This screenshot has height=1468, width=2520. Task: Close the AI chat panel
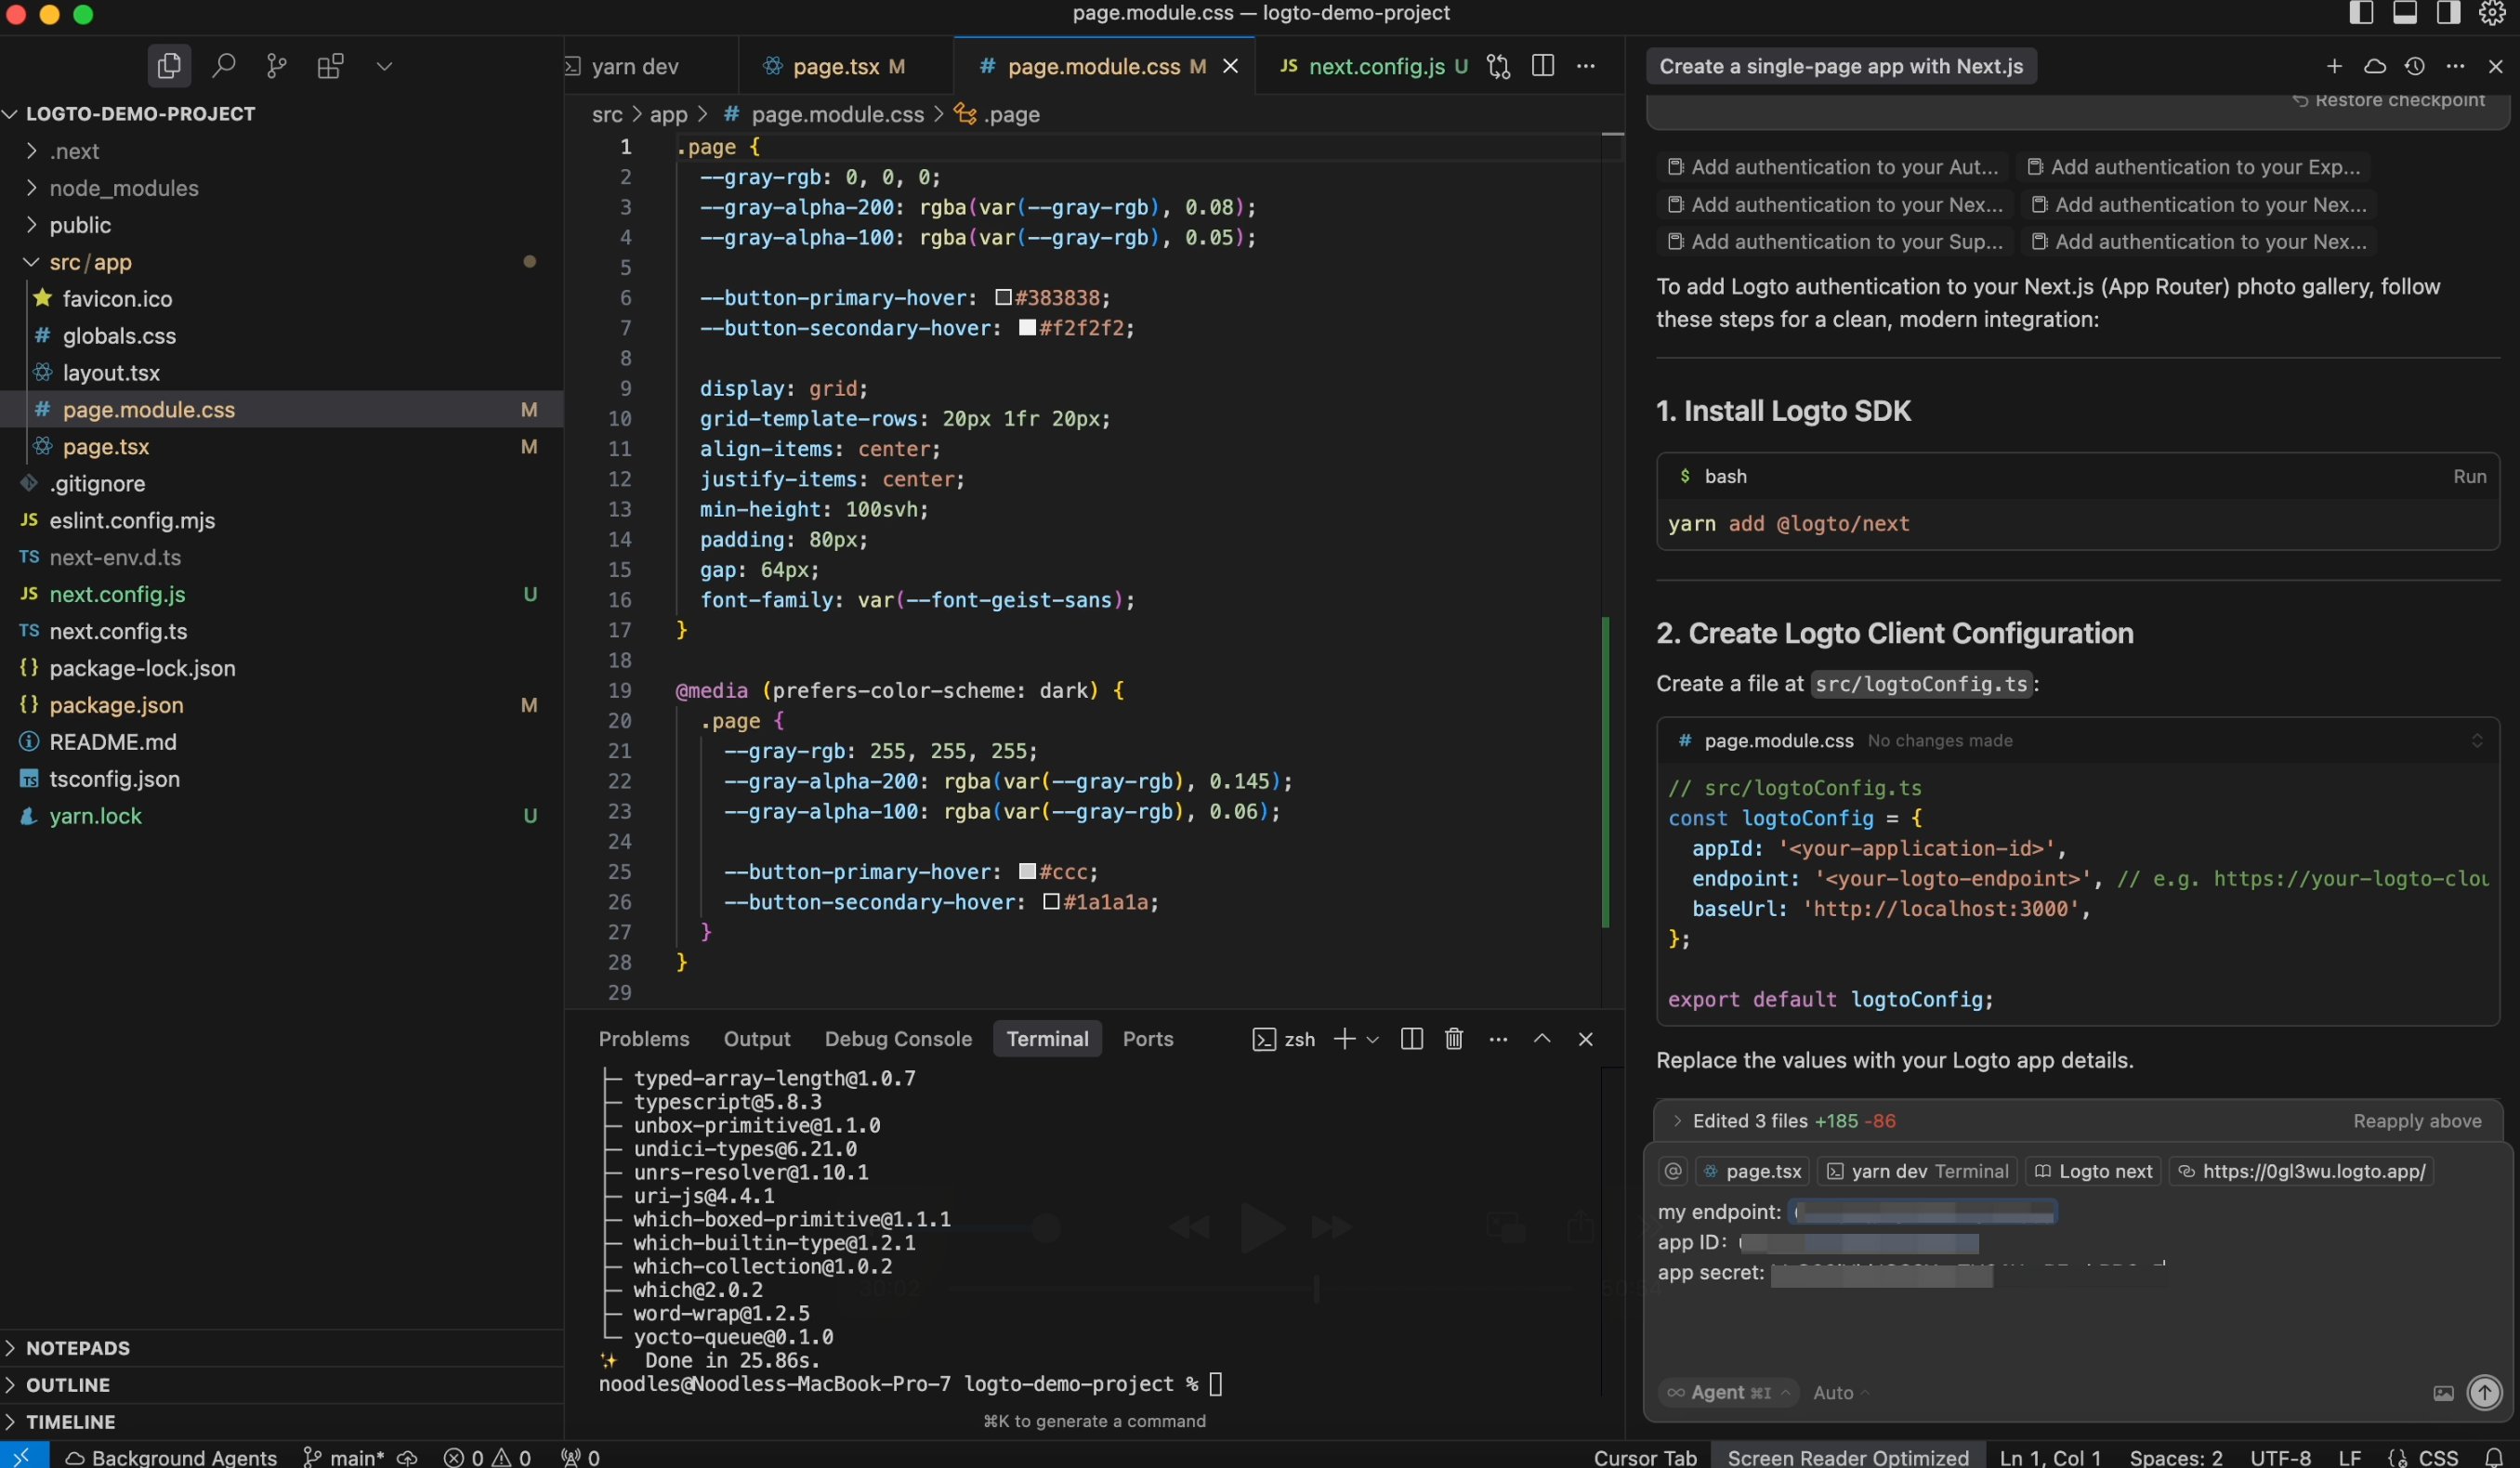click(x=2495, y=66)
